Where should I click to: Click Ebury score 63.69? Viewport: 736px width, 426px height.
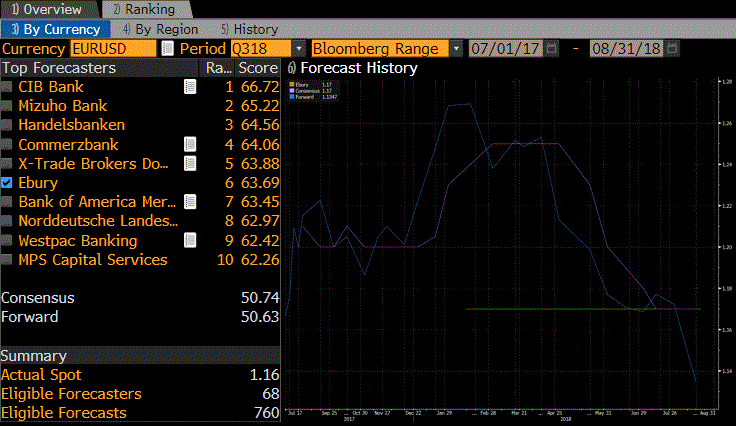(x=260, y=183)
